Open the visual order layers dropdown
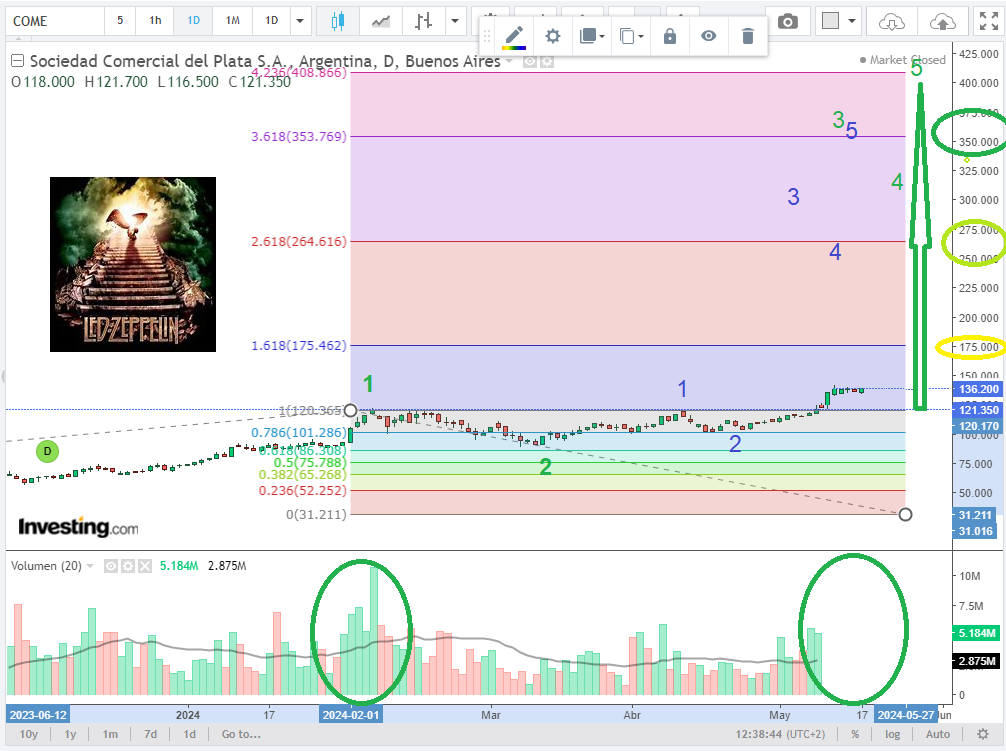Image resolution: width=1006 pixels, height=751 pixels. [x=592, y=37]
